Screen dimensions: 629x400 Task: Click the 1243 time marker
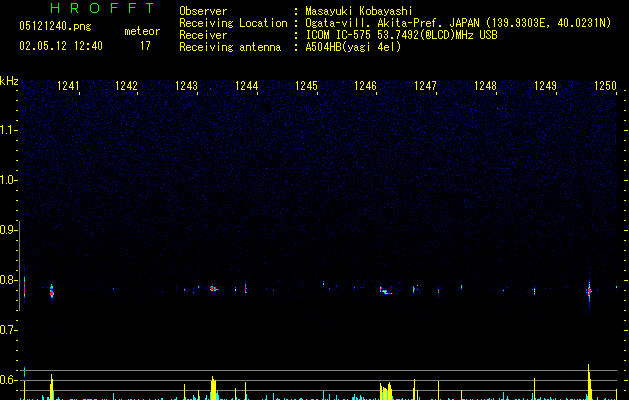click(187, 86)
